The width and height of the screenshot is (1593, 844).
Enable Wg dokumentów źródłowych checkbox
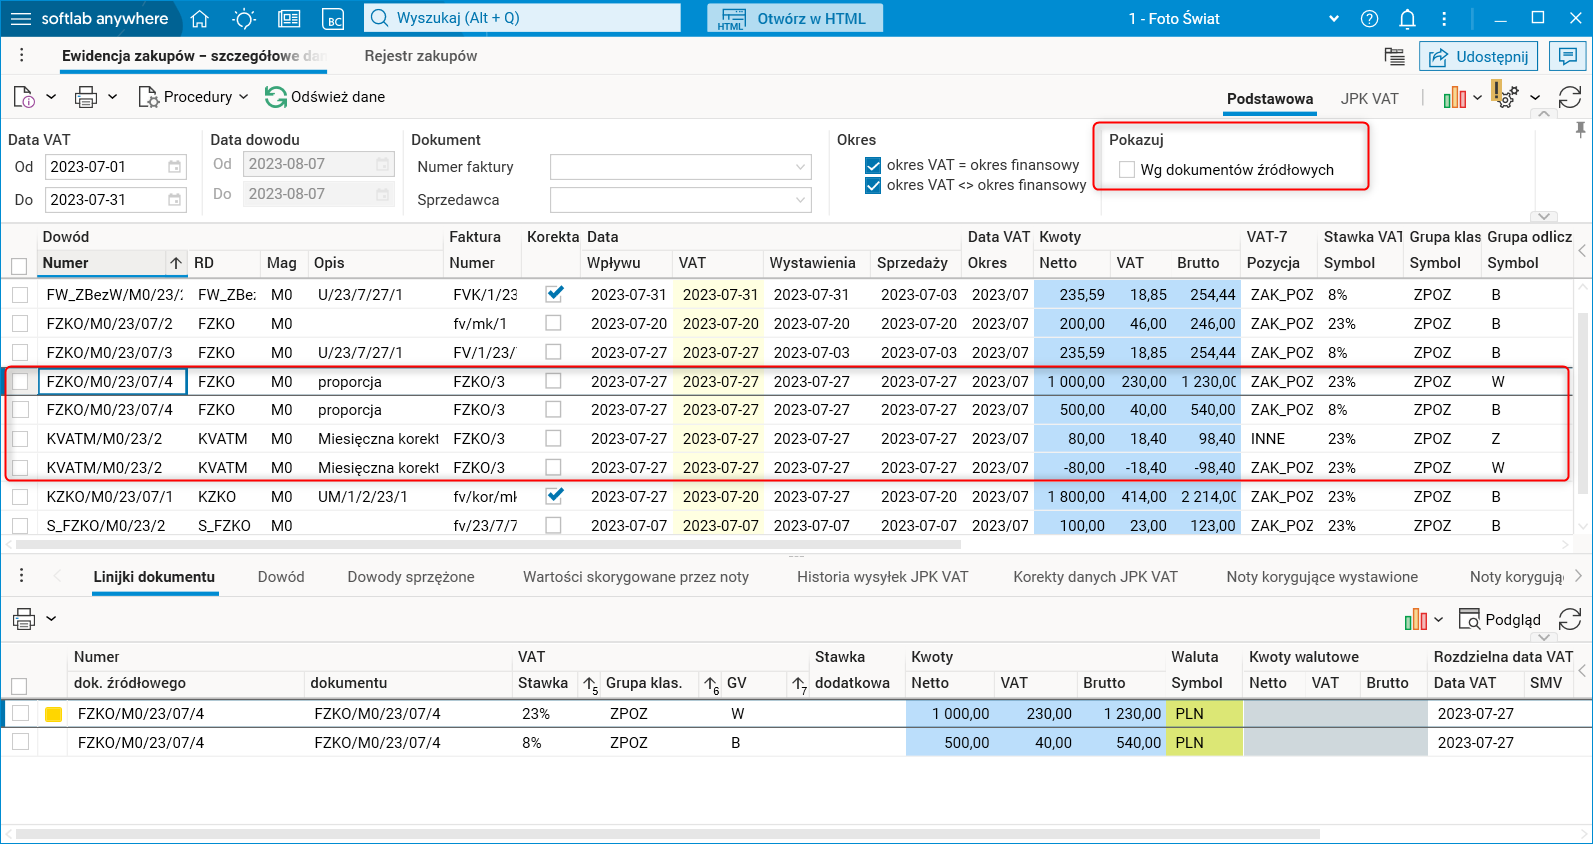click(1127, 170)
